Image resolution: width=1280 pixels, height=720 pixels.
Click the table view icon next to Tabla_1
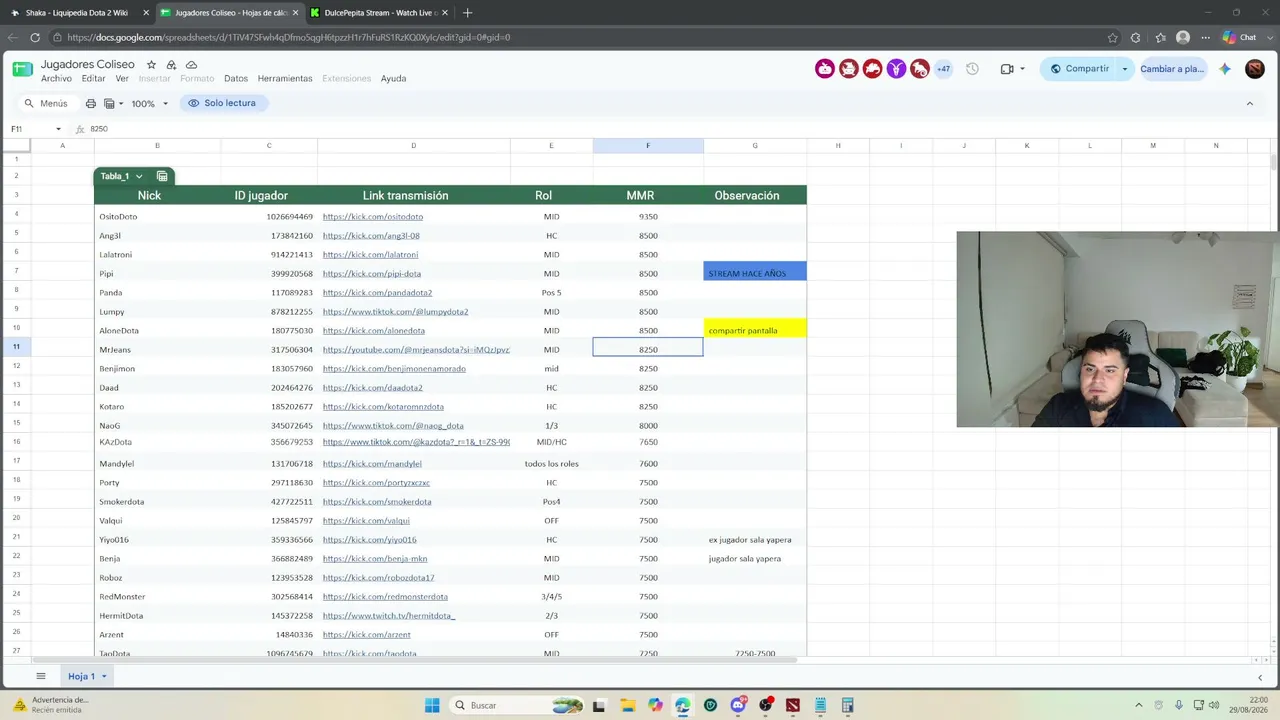click(162, 176)
